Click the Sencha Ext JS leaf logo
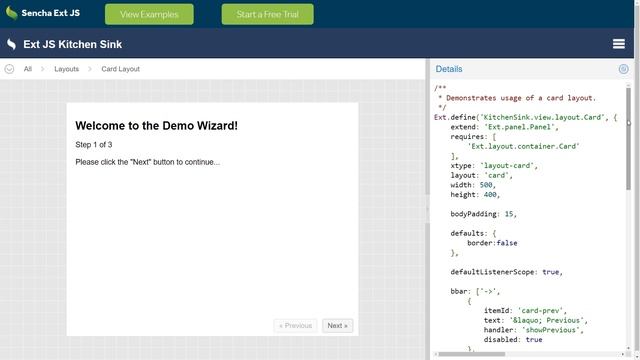 [11, 13]
